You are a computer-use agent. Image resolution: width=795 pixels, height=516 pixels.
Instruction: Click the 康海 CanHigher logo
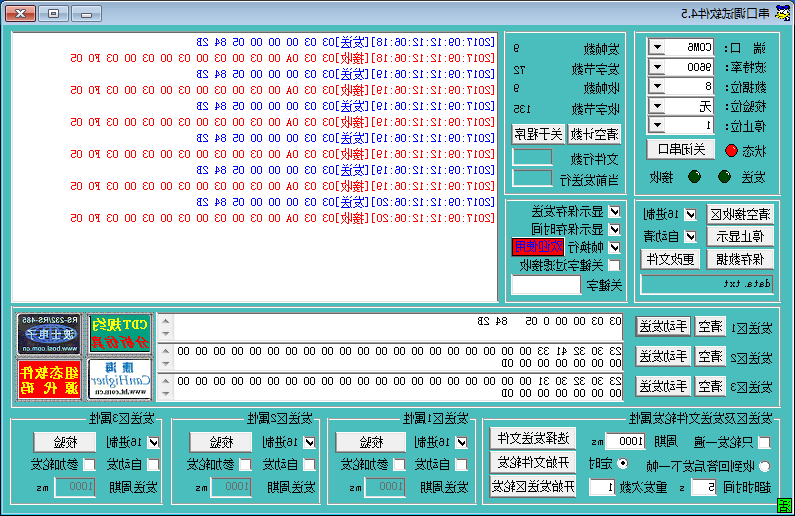[120, 379]
